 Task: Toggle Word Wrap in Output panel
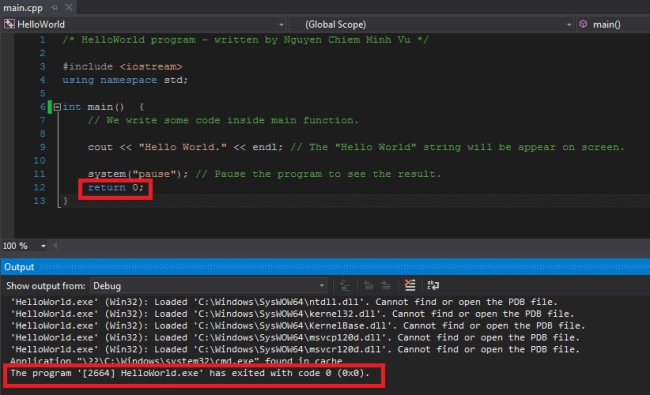(x=433, y=285)
